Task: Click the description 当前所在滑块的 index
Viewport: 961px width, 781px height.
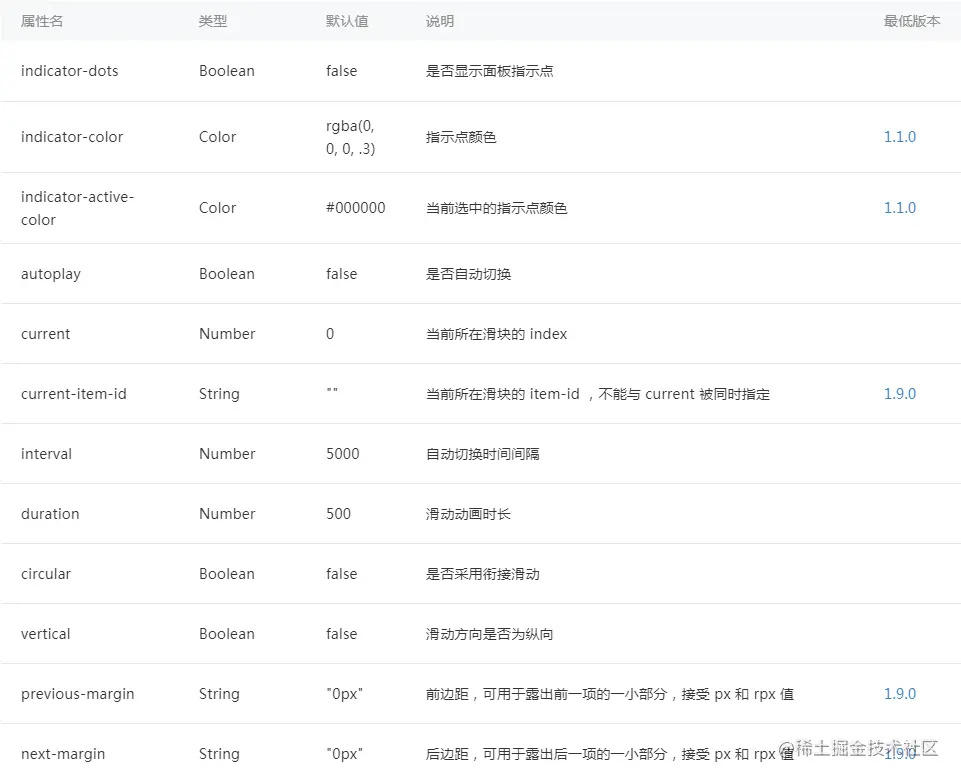Action: point(496,334)
